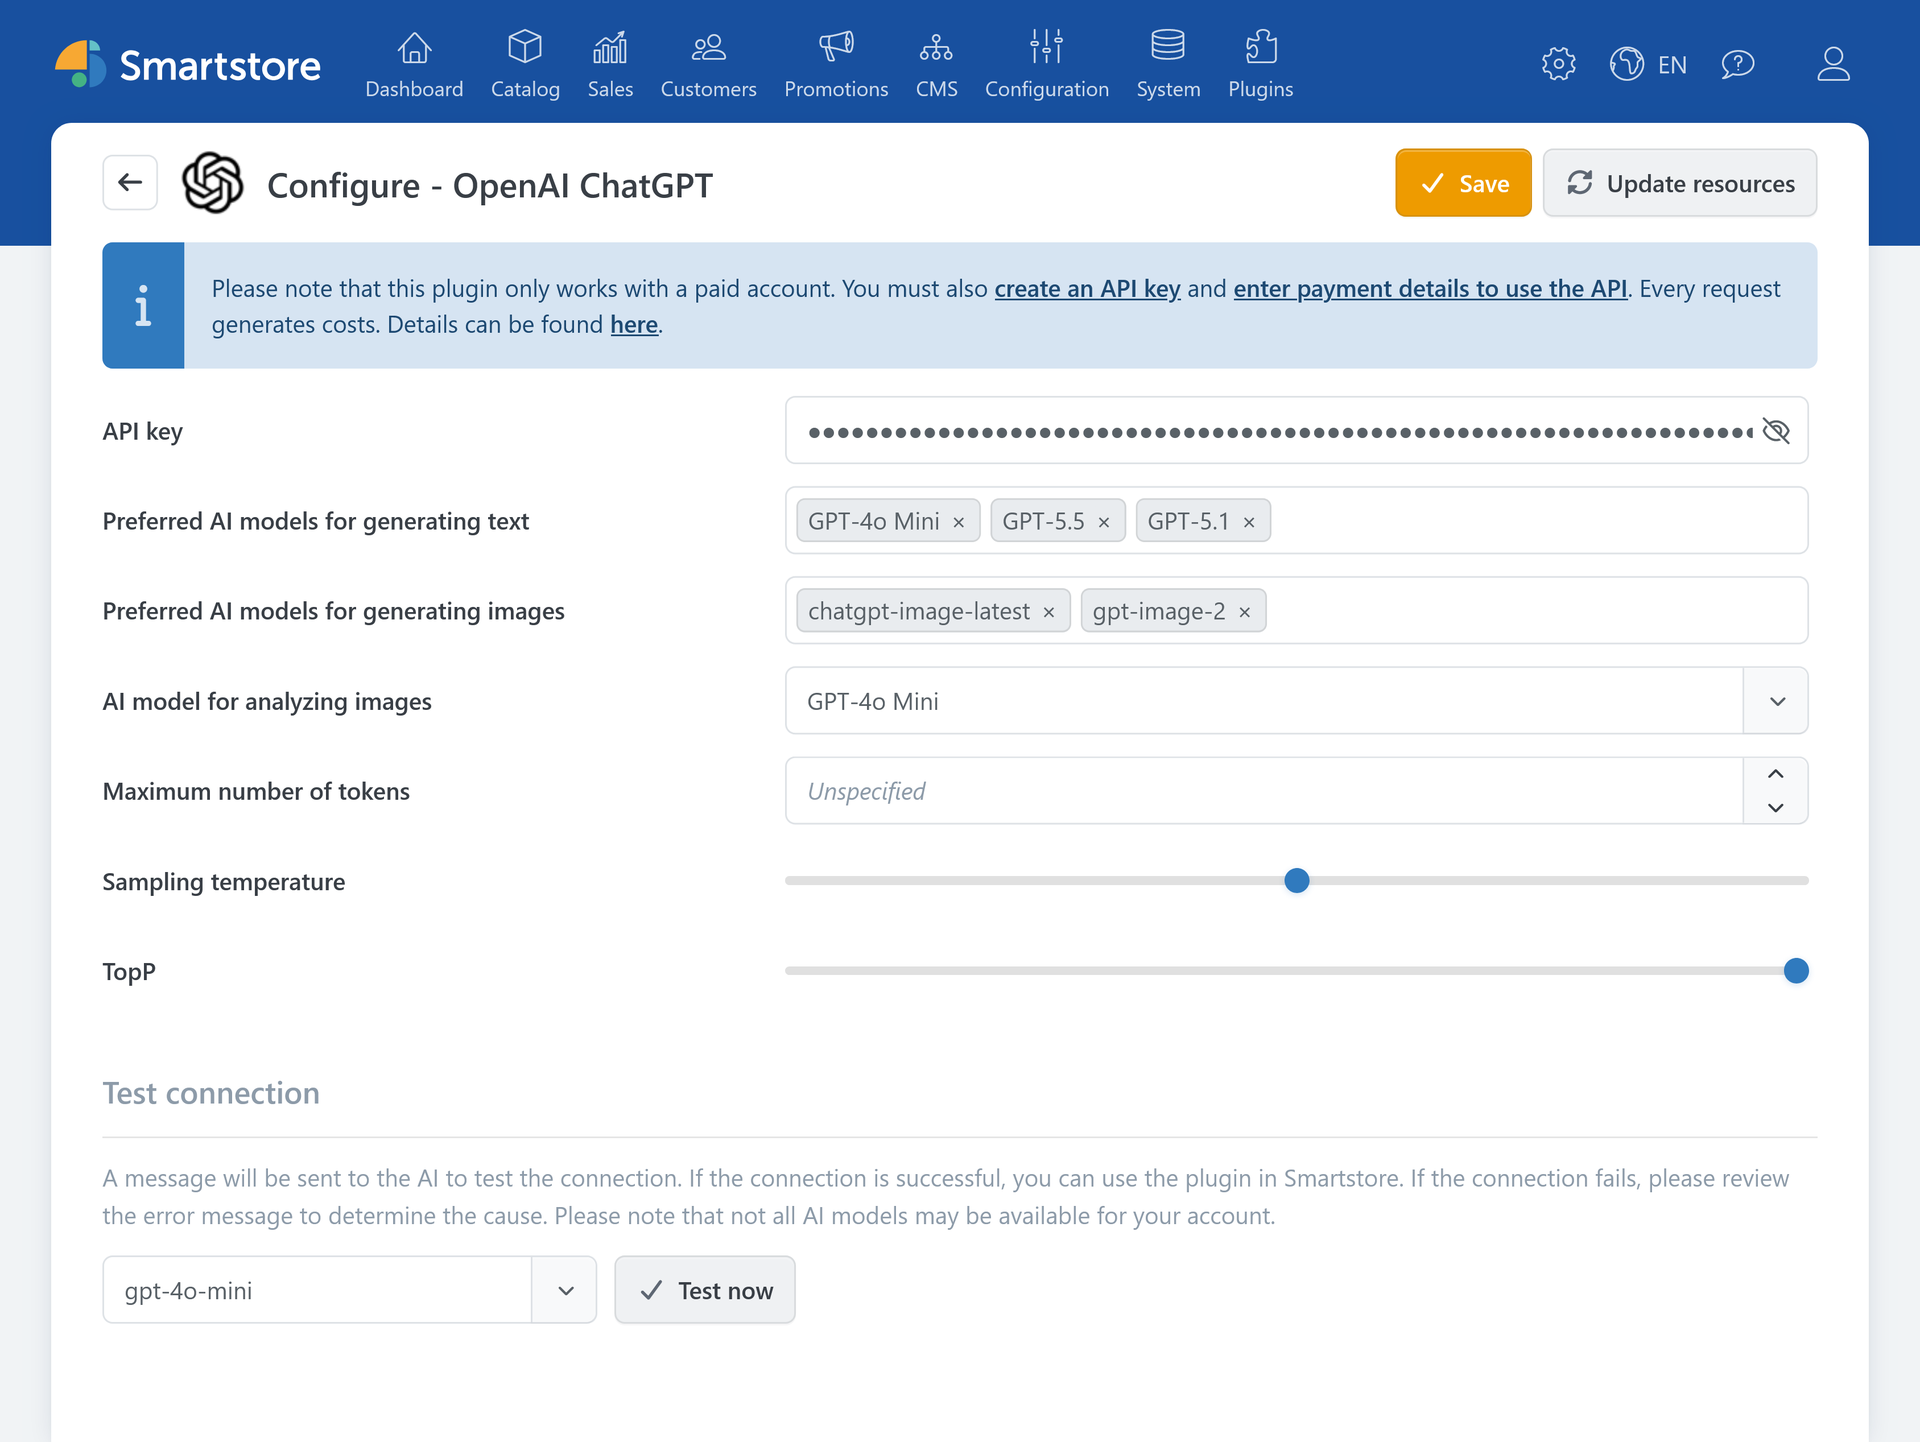Viewport: 1920px width, 1442px height.
Task: Remove the gpt-image-2 tag
Action: pyautogui.click(x=1245, y=612)
